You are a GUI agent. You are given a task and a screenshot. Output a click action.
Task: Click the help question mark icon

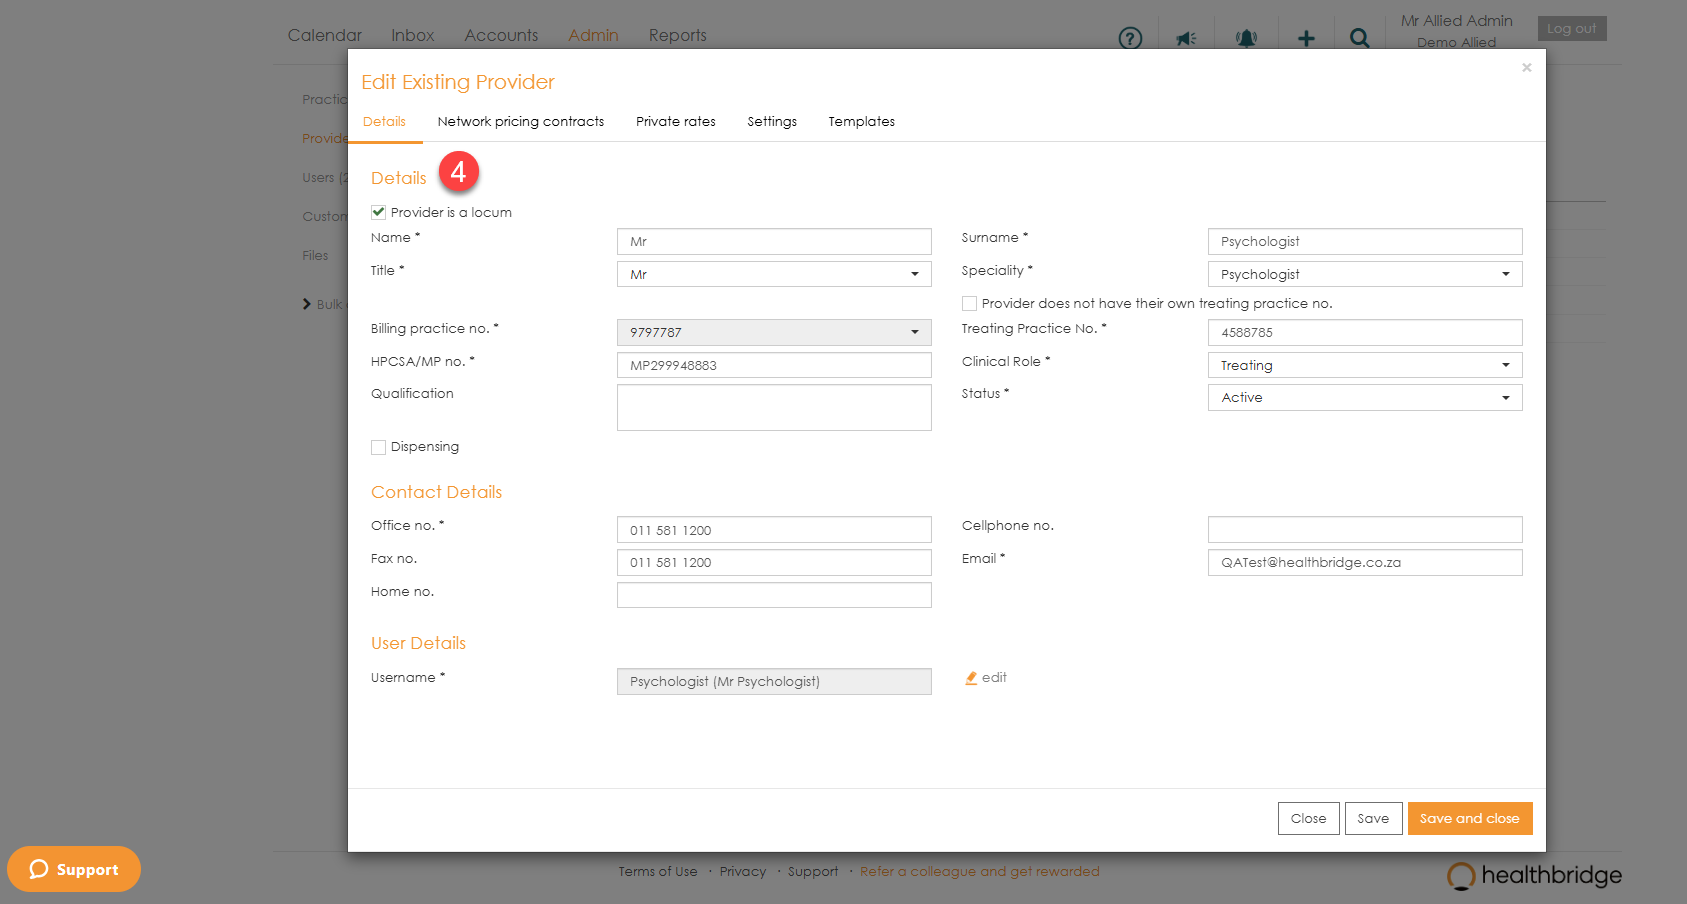[1130, 38]
